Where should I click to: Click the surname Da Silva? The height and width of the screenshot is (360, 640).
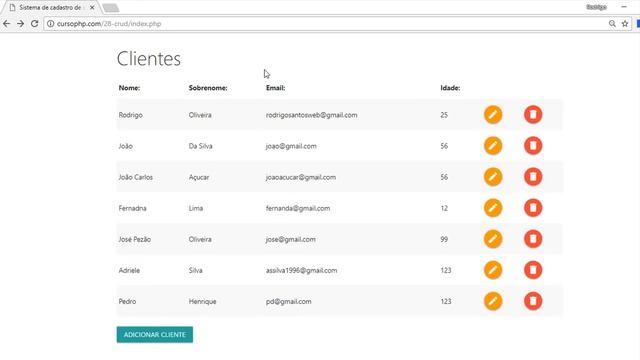pyautogui.click(x=200, y=146)
